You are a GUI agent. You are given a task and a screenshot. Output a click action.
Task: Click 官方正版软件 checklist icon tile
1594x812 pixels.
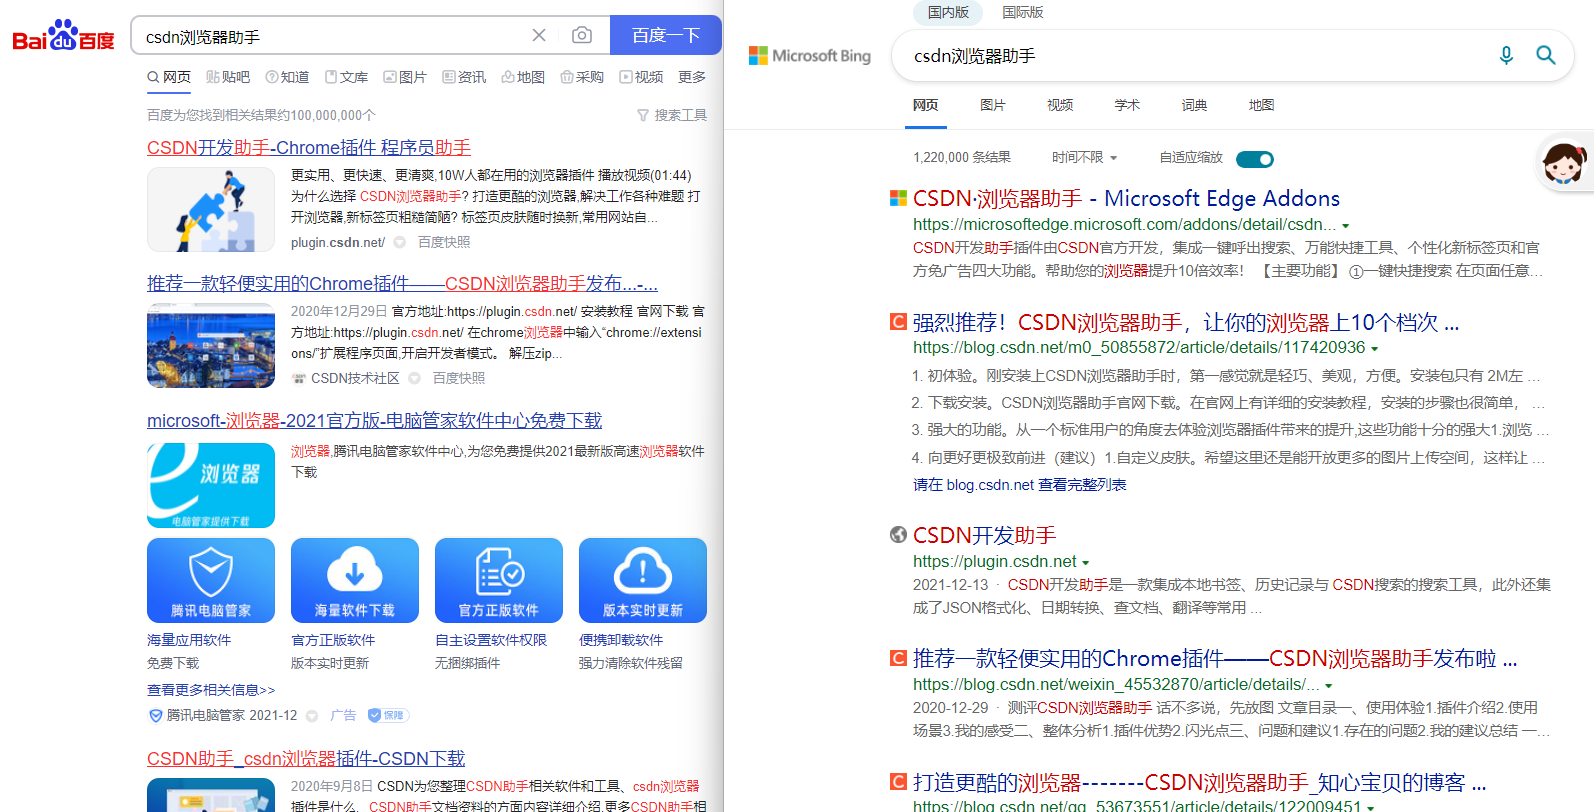(x=499, y=580)
